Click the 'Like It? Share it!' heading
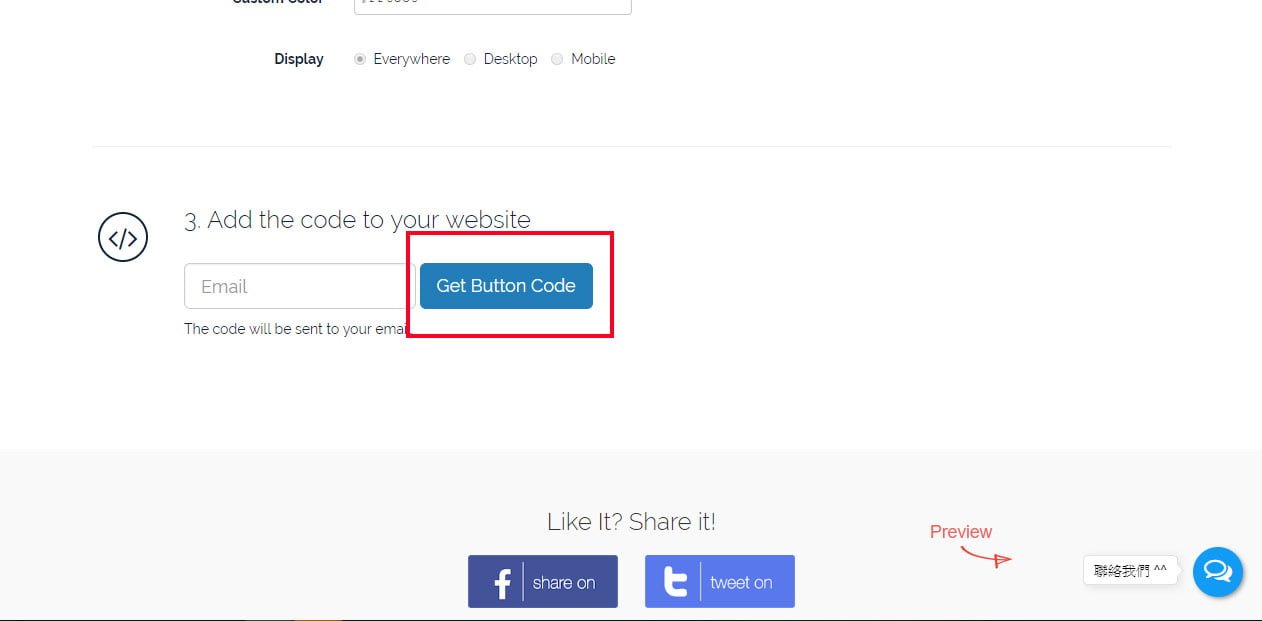This screenshot has width=1262, height=621. 631,521
